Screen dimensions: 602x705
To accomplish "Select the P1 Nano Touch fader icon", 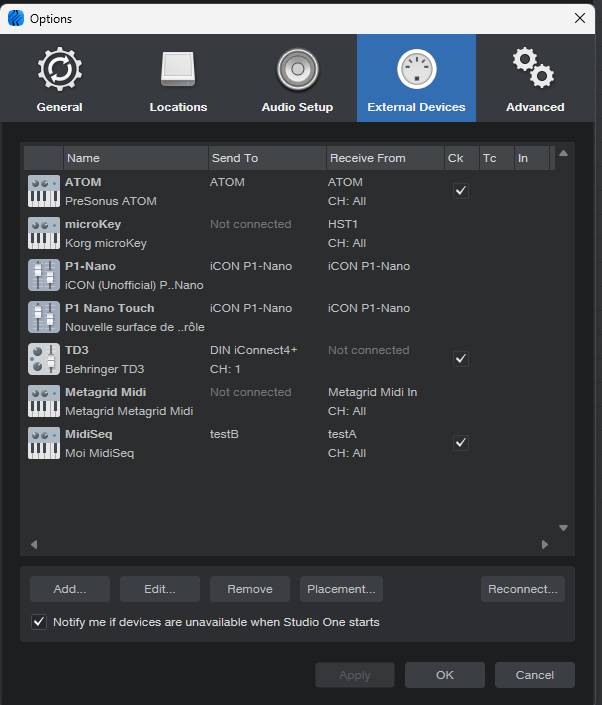I will 44,317.
